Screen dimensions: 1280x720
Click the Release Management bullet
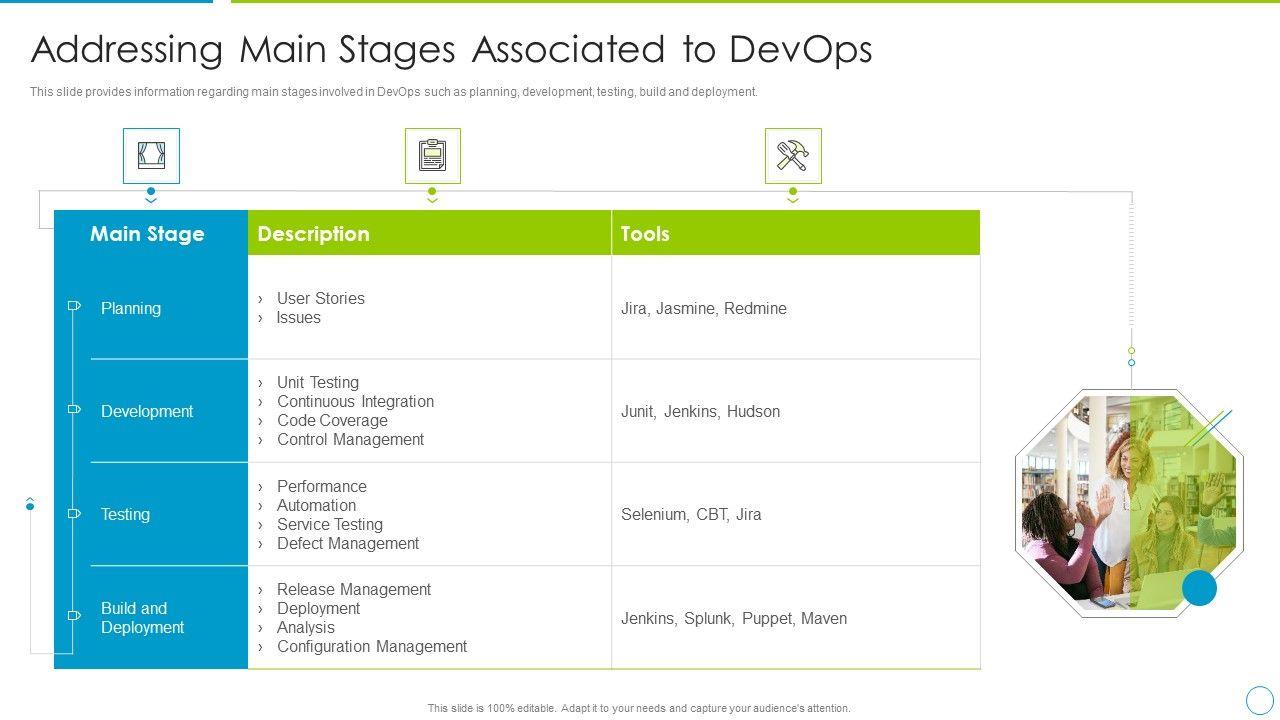click(x=353, y=590)
